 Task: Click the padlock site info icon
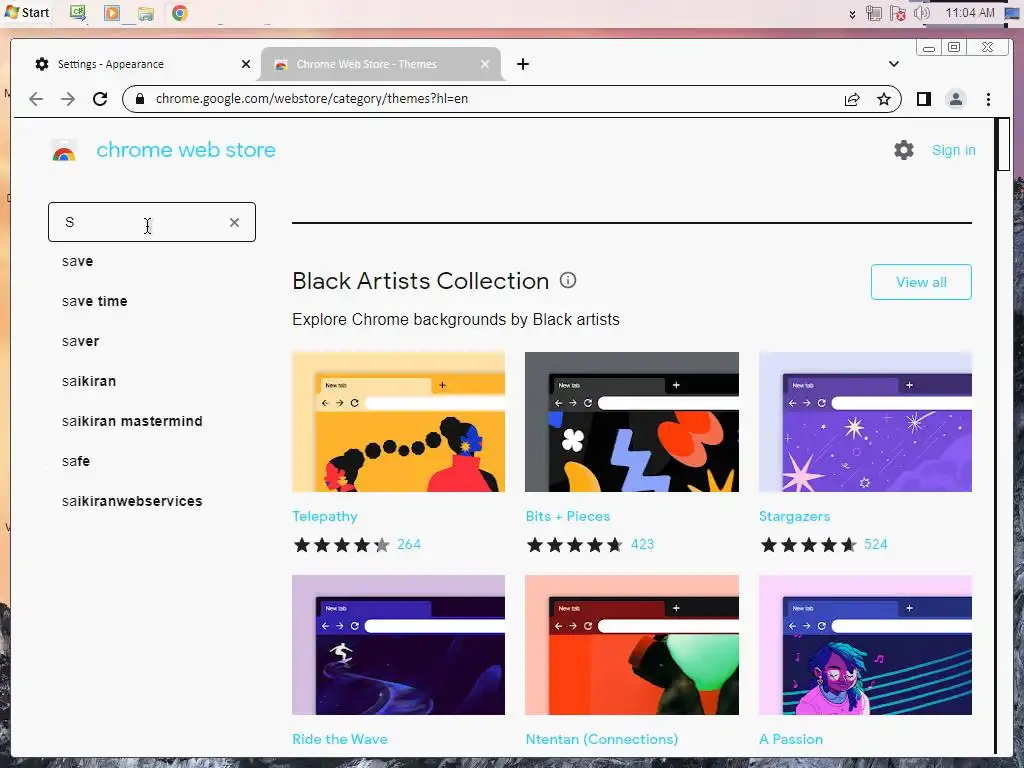[140, 99]
